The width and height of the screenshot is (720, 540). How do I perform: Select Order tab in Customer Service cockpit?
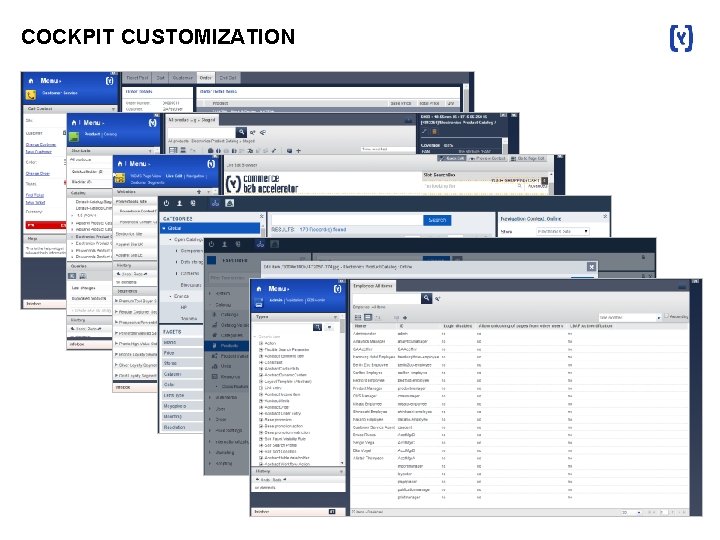click(206, 78)
